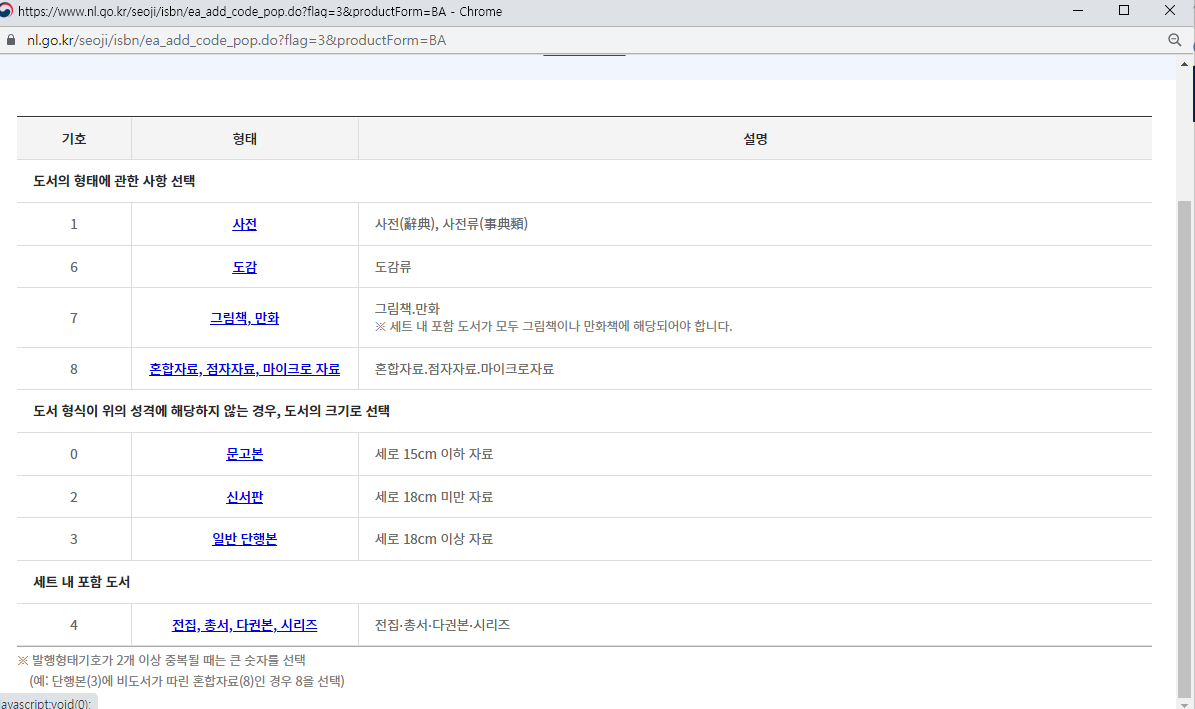This screenshot has height=709, width=1195.
Task: Click the zoom magnifier icon in address bar
Action: [x=1174, y=40]
